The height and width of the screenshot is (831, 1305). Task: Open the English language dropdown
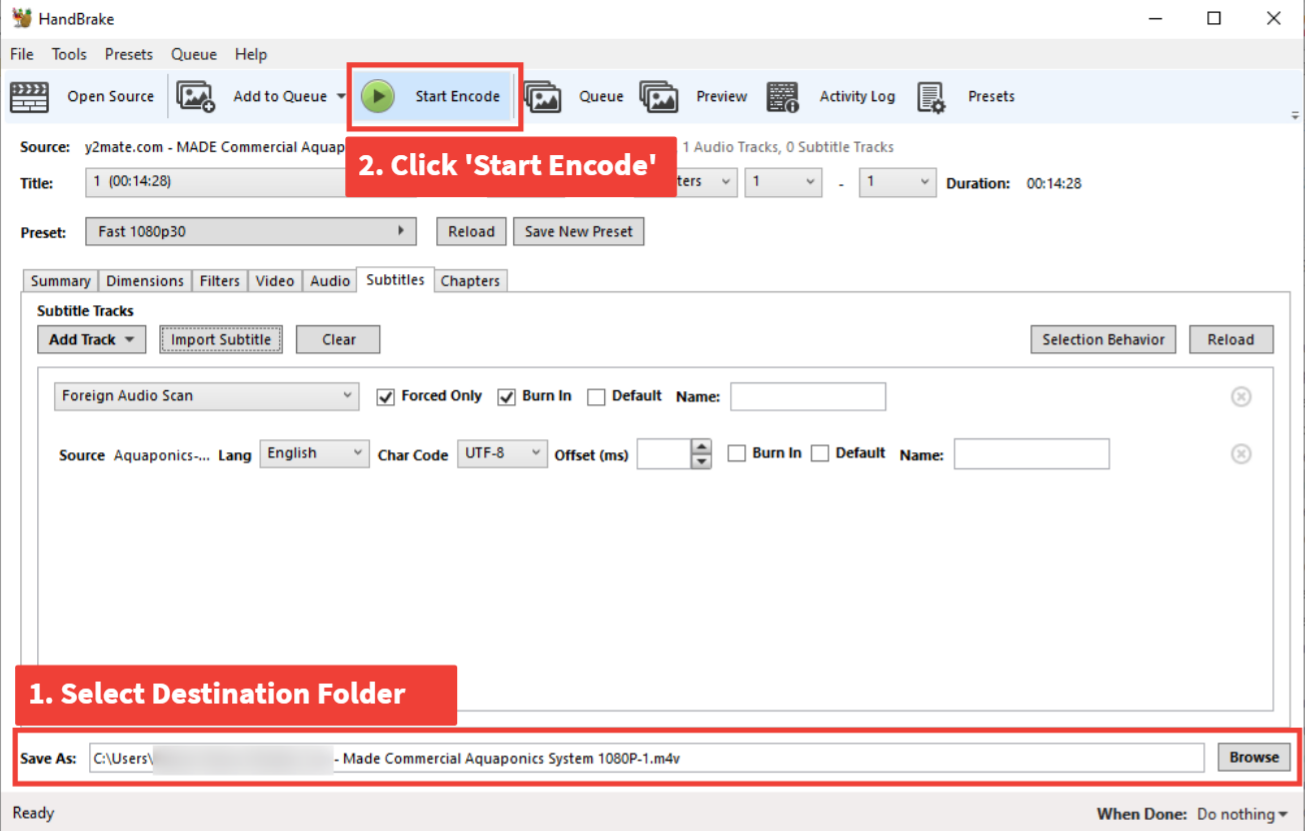[x=314, y=453]
